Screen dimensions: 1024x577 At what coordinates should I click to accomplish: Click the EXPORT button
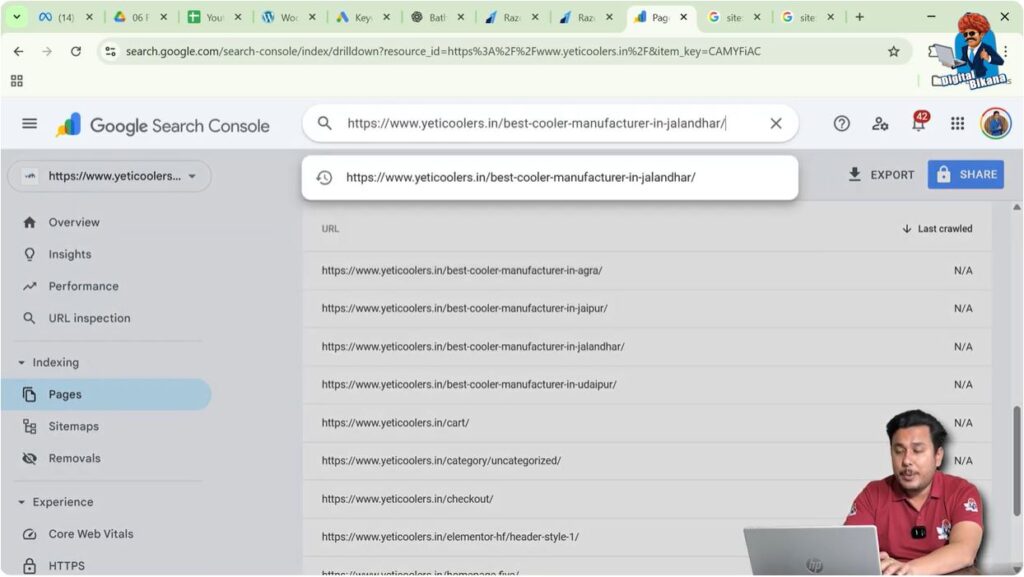click(881, 175)
